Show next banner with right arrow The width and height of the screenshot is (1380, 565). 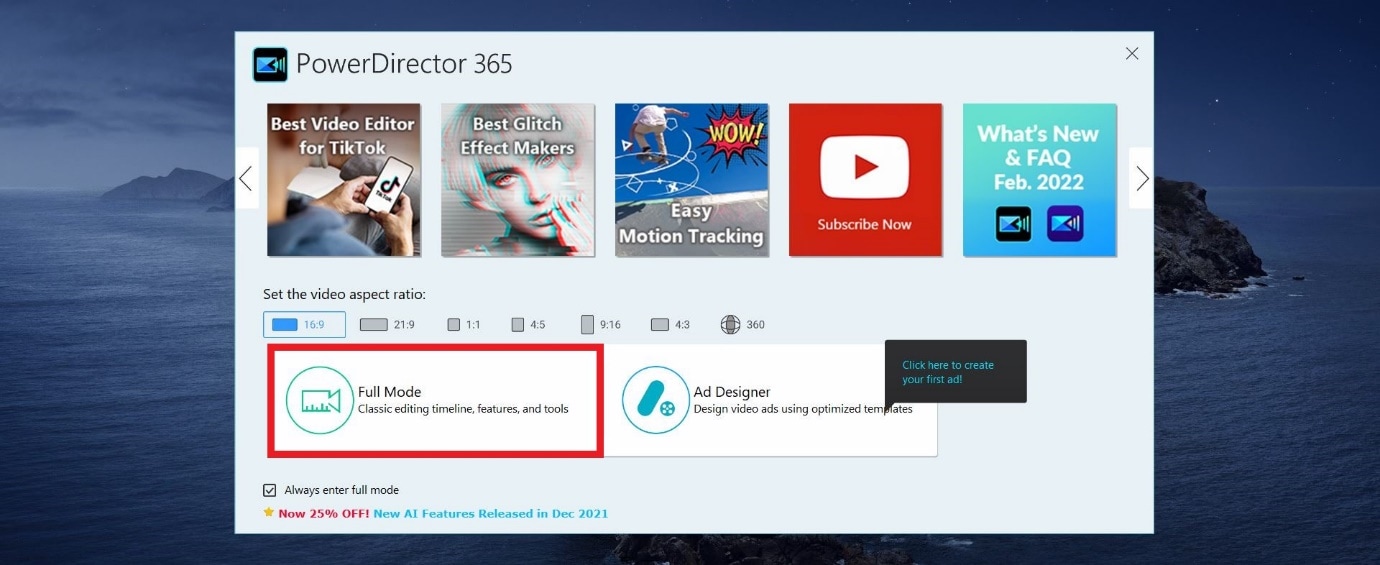tap(1141, 178)
